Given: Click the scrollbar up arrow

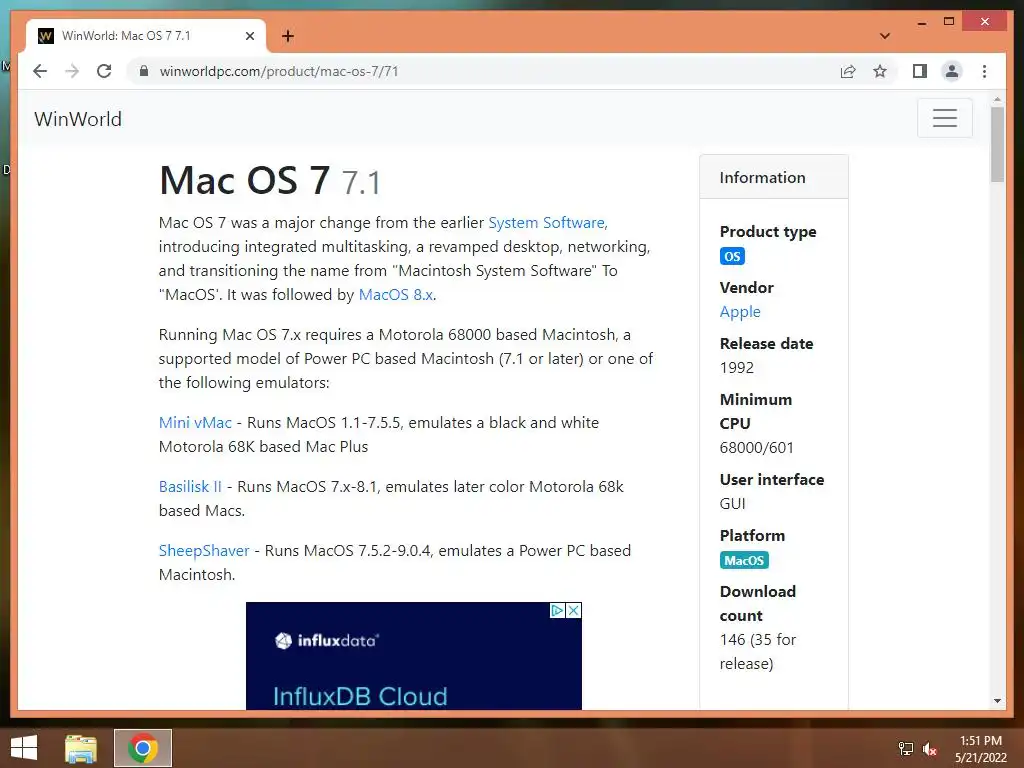Looking at the screenshot, I should coord(997,100).
